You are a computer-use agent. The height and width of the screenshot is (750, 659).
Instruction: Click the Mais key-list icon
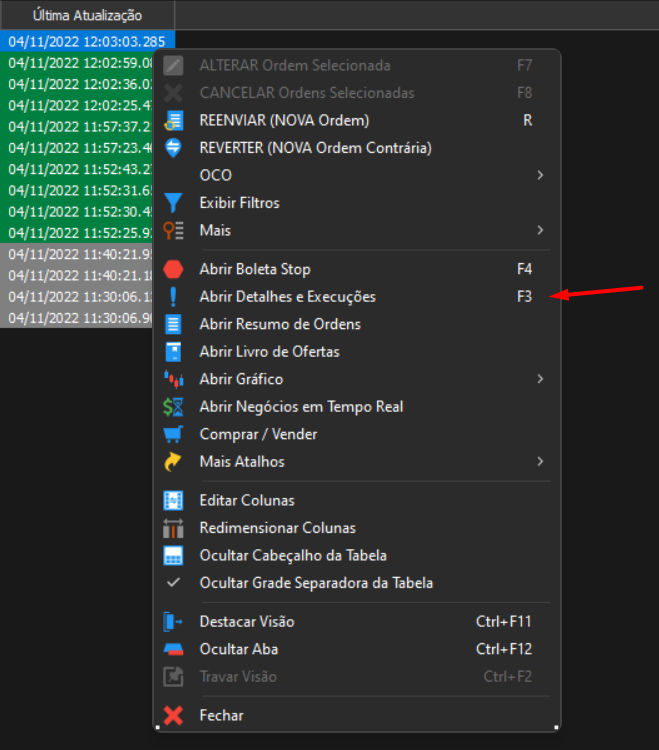[173, 231]
